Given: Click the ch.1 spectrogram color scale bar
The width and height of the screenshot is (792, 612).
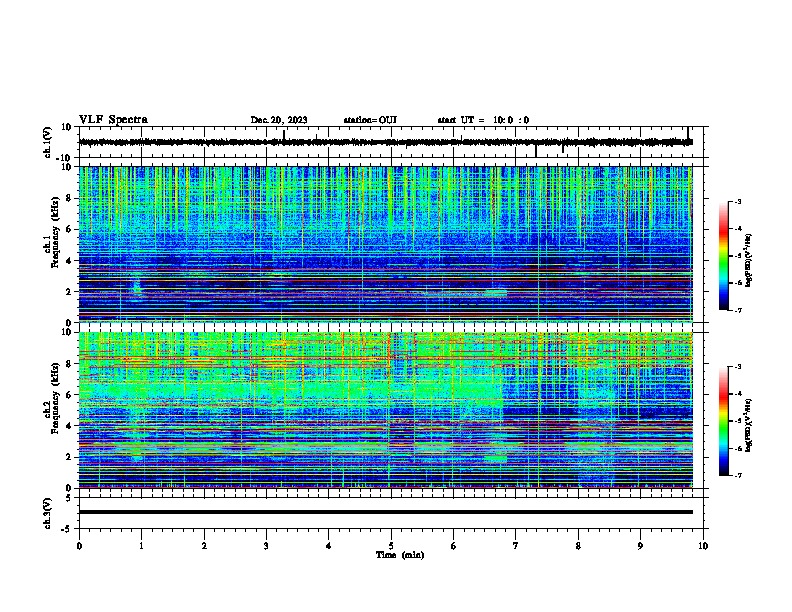Looking at the screenshot, I should 724,256.
